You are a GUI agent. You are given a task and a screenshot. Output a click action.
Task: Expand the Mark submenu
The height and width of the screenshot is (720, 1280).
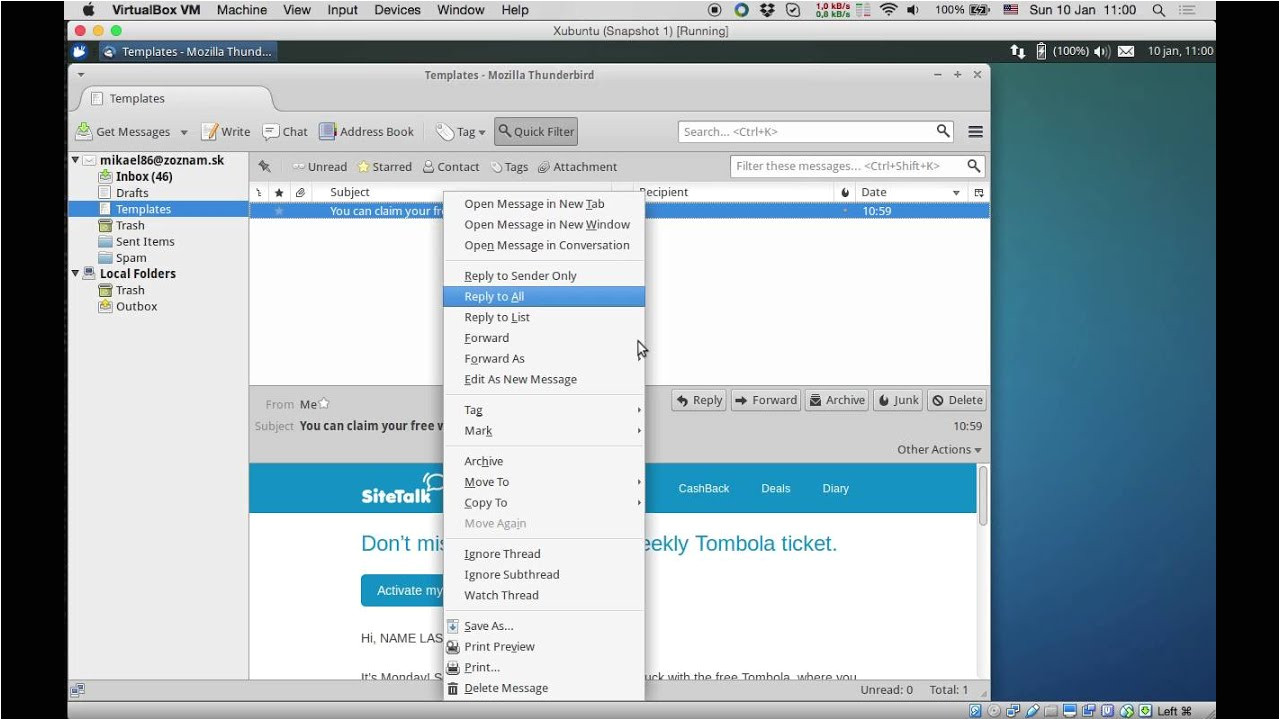coord(544,431)
